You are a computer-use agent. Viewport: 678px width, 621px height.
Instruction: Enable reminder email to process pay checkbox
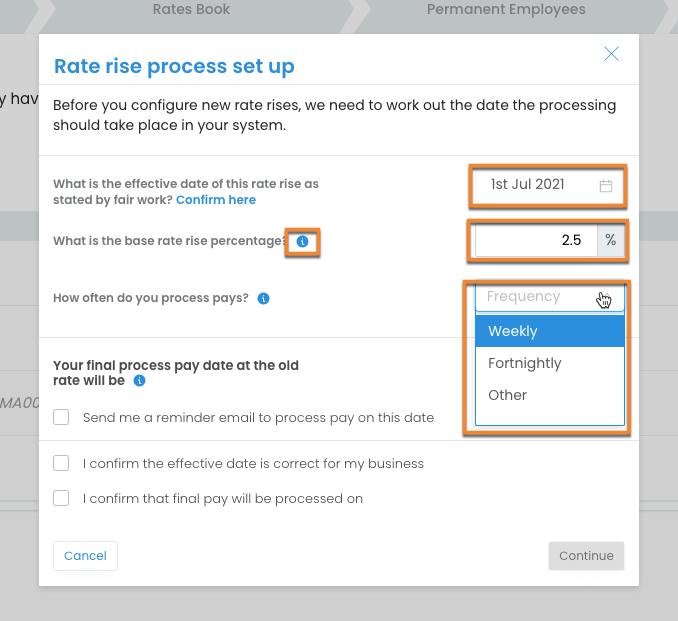click(62, 417)
